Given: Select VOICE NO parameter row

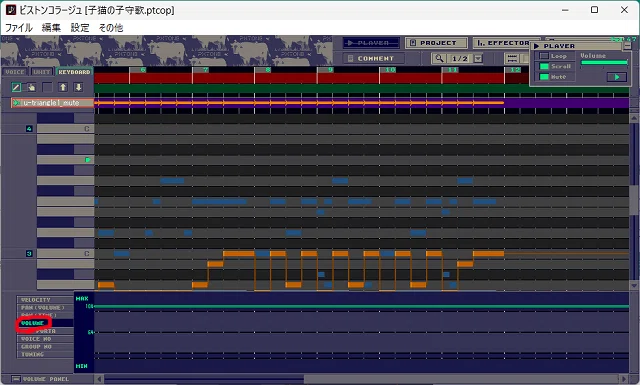Looking at the screenshot, I should (x=45, y=339).
